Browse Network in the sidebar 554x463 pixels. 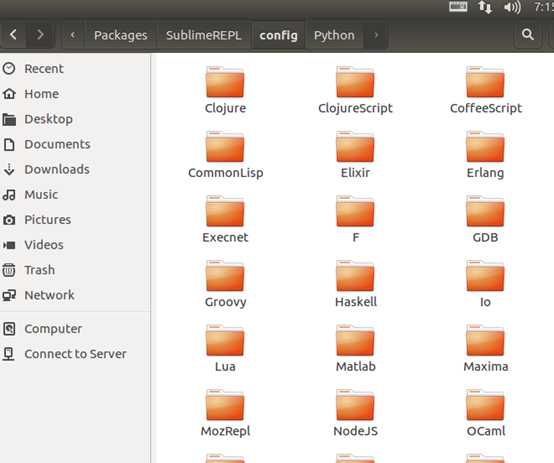[x=75, y=295]
